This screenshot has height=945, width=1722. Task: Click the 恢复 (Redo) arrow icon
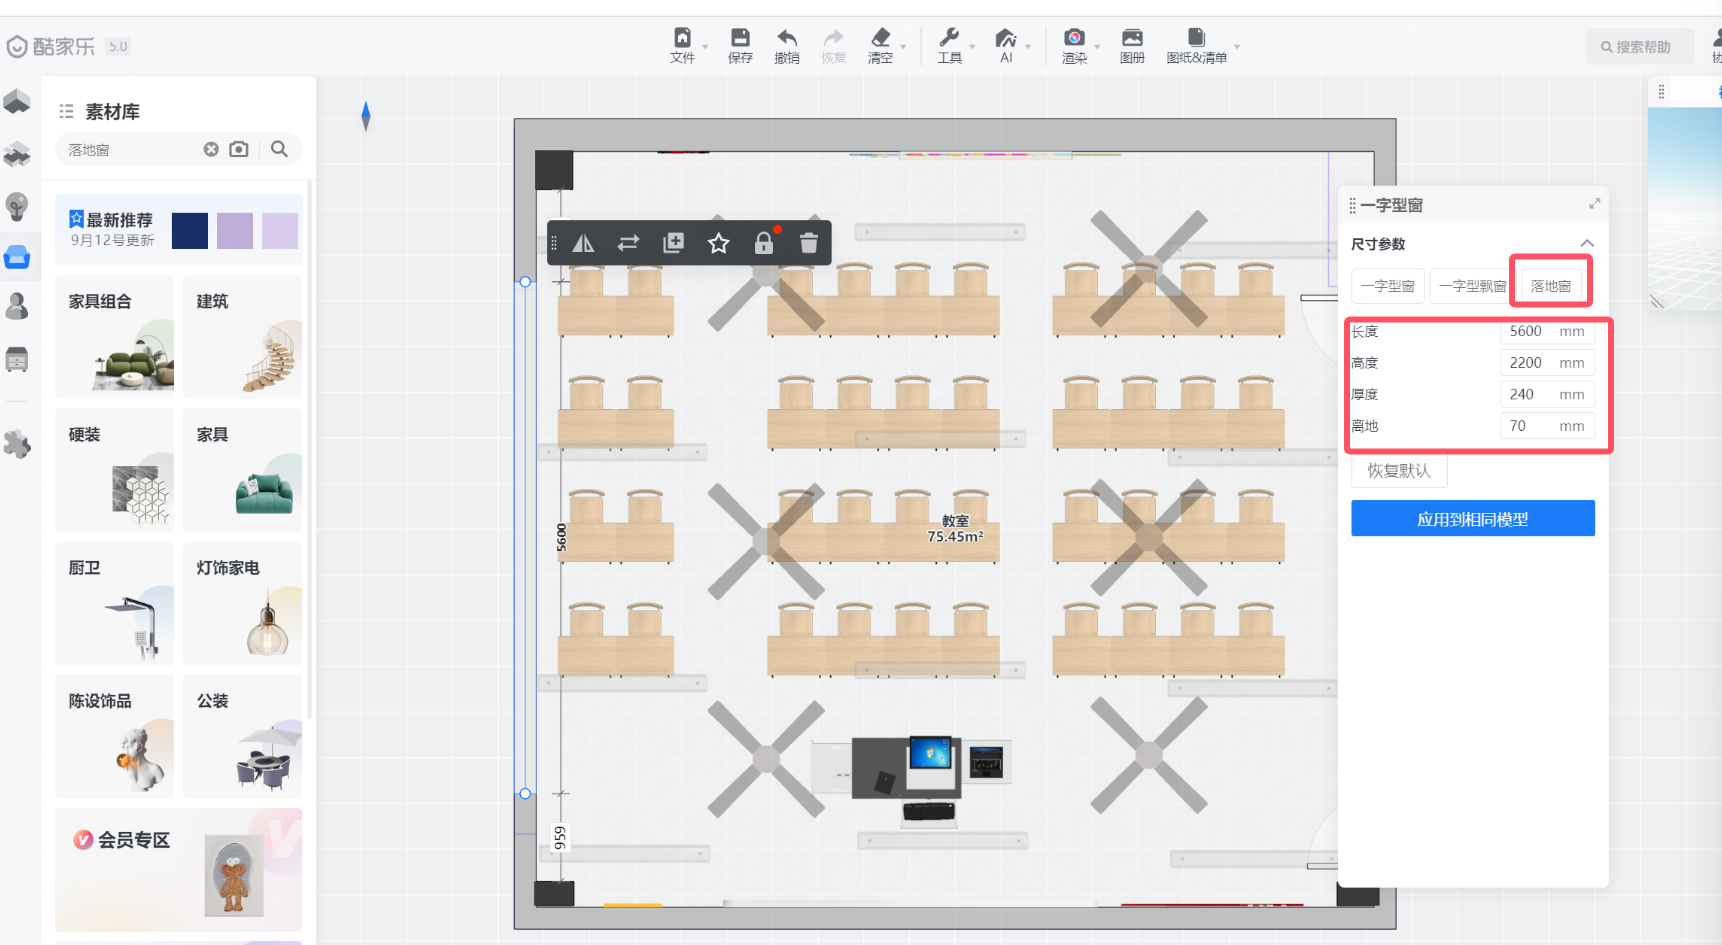point(833,38)
